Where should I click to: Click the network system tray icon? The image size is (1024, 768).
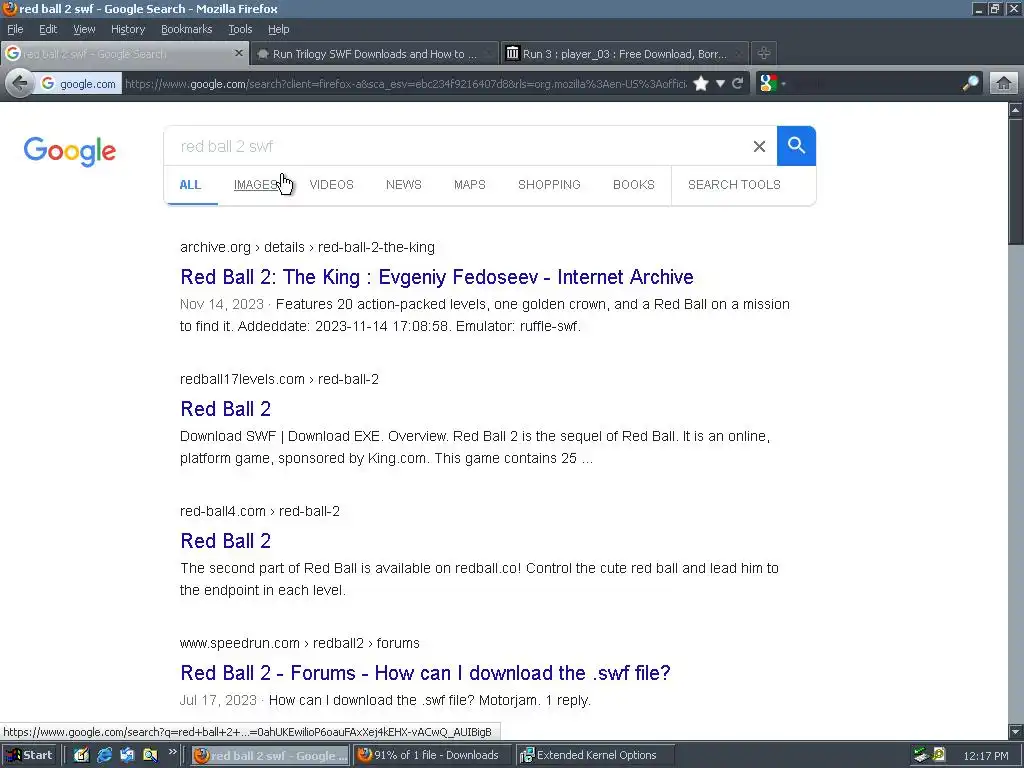point(921,755)
